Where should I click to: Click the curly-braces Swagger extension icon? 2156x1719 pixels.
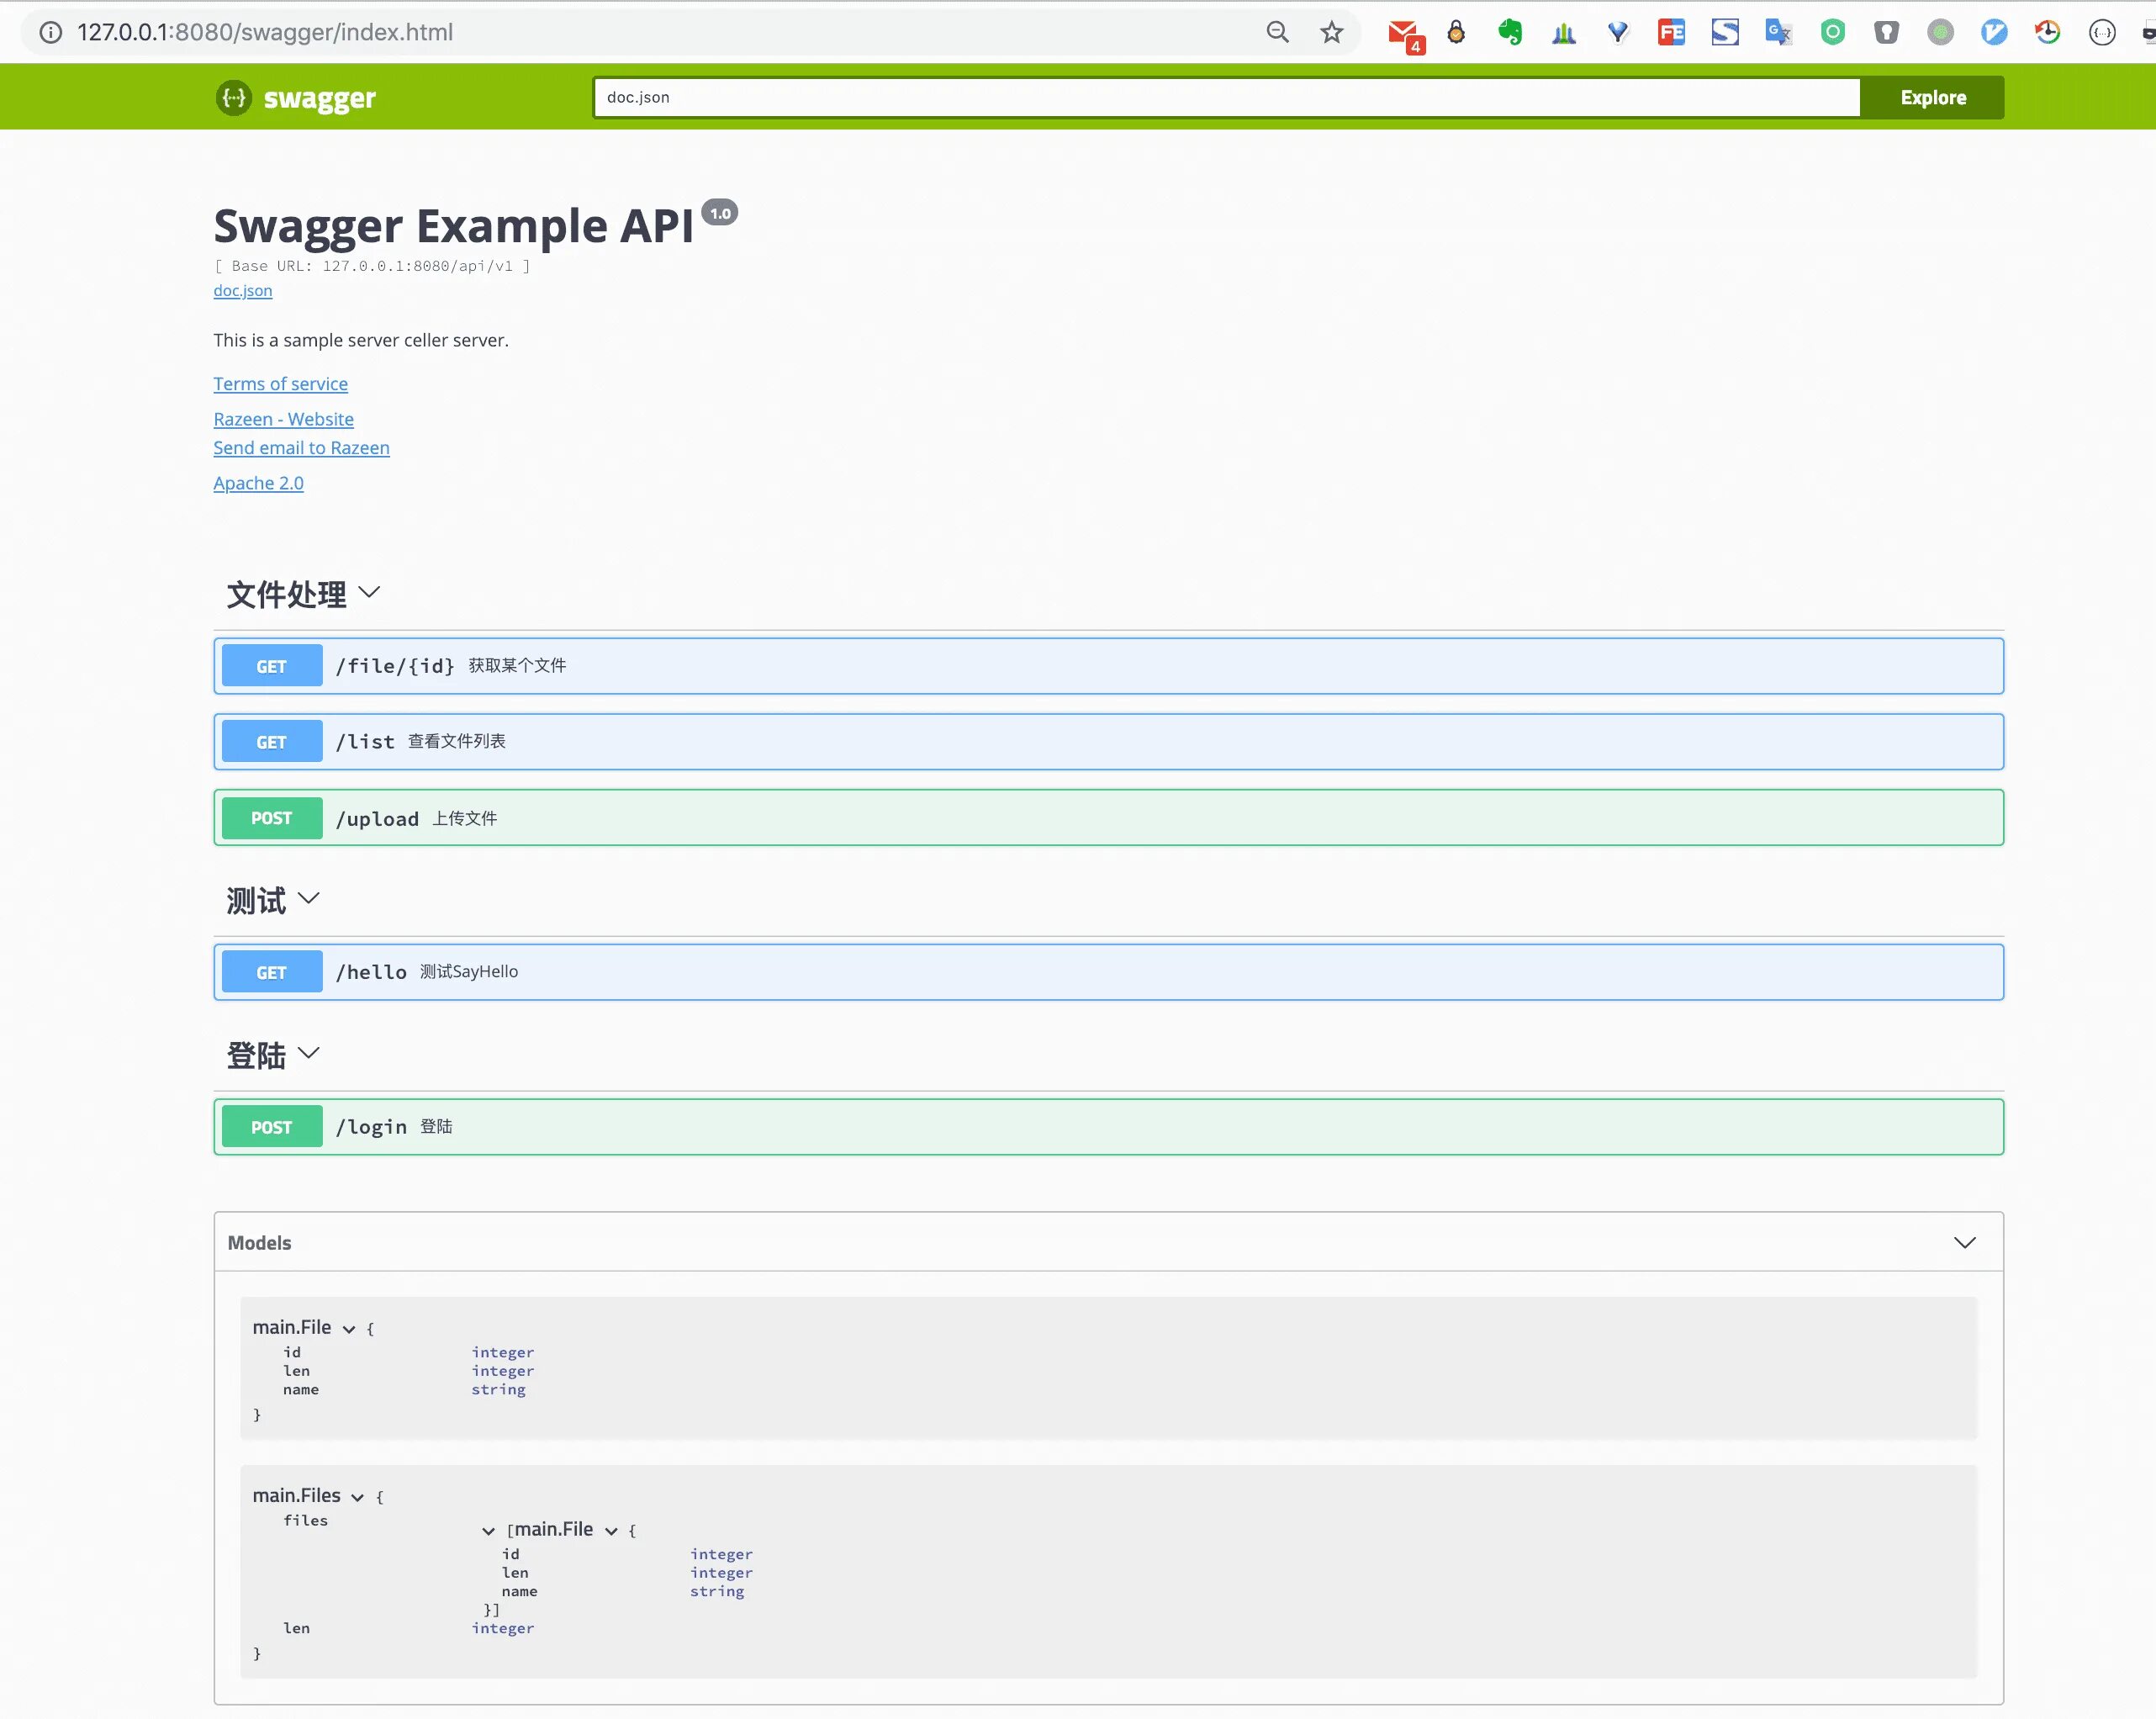[x=2102, y=32]
